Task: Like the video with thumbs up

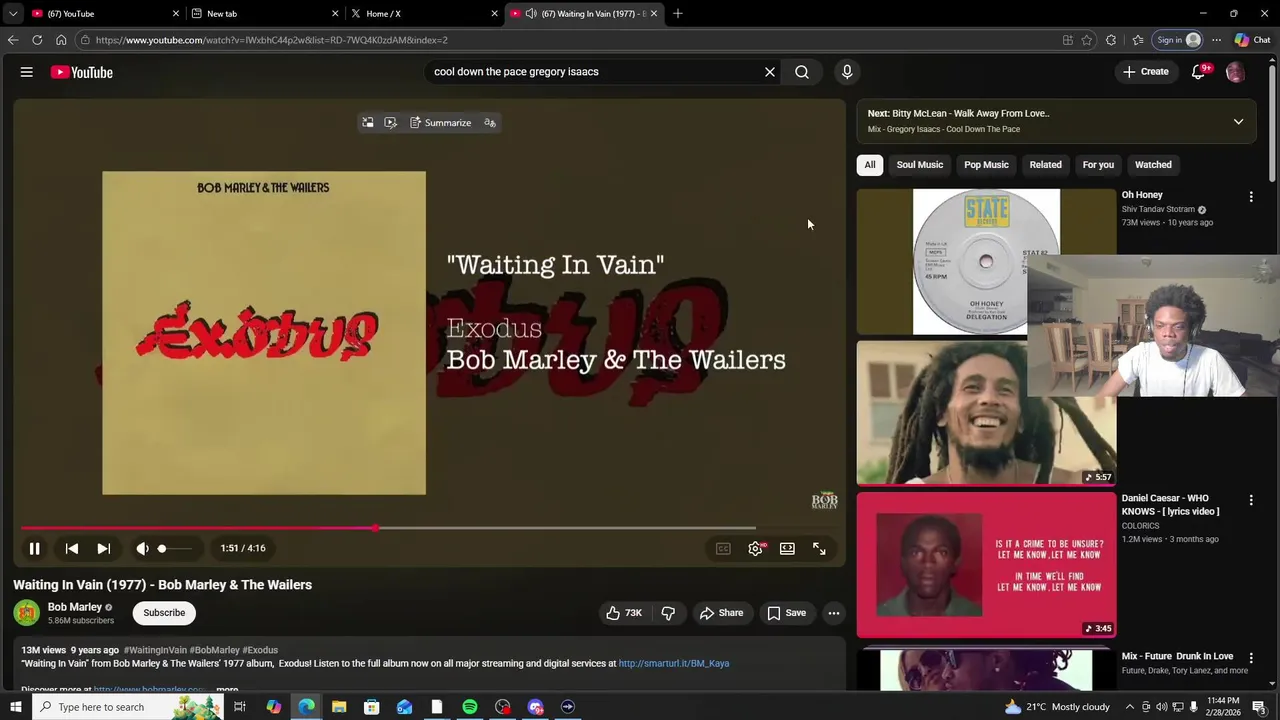Action: coord(624,613)
